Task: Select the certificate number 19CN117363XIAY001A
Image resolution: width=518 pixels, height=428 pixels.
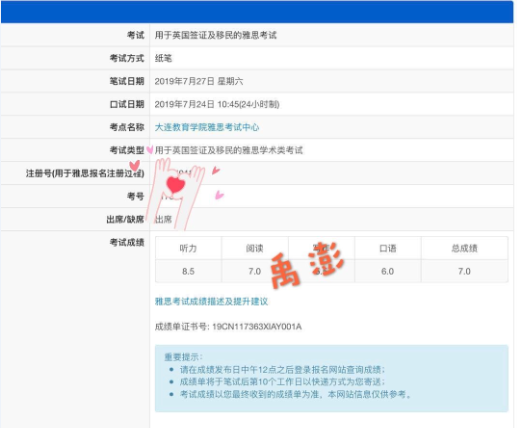Action: [257, 326]
